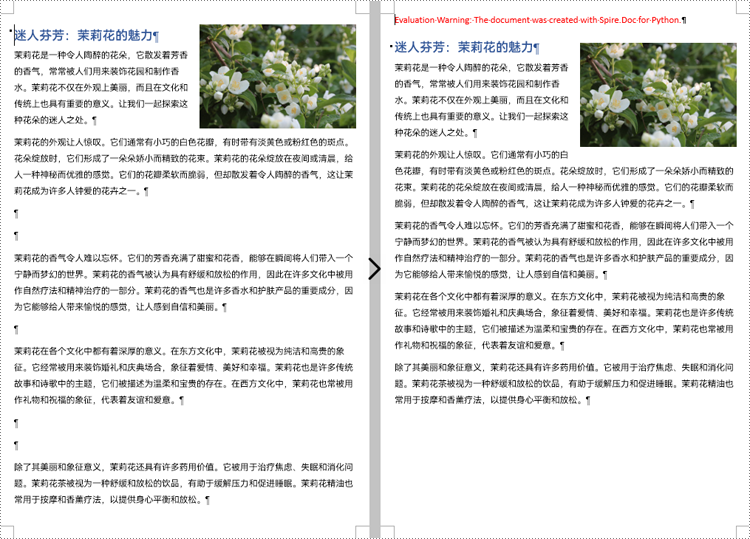Click paragraph starting 除了其美丽和象征意义 on left page

point(184,483)
